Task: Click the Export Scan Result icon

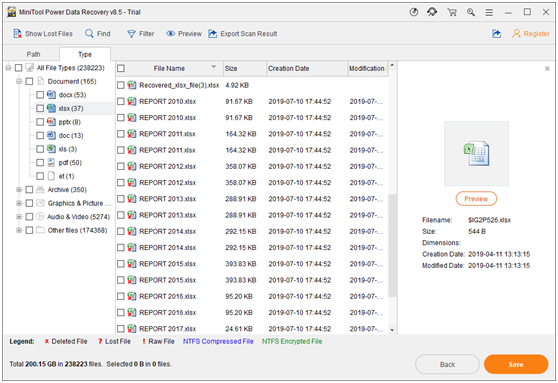Action: pyautogui.click(x=212, y=34)
